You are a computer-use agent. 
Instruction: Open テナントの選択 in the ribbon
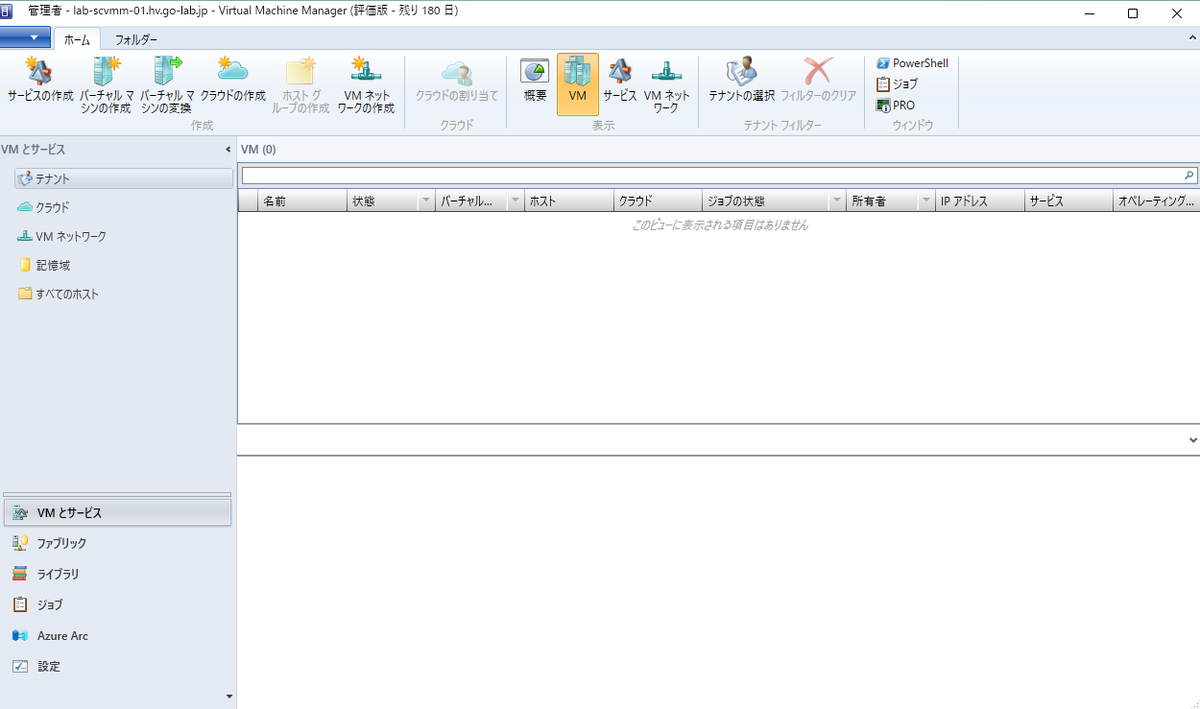coord(741,85)
